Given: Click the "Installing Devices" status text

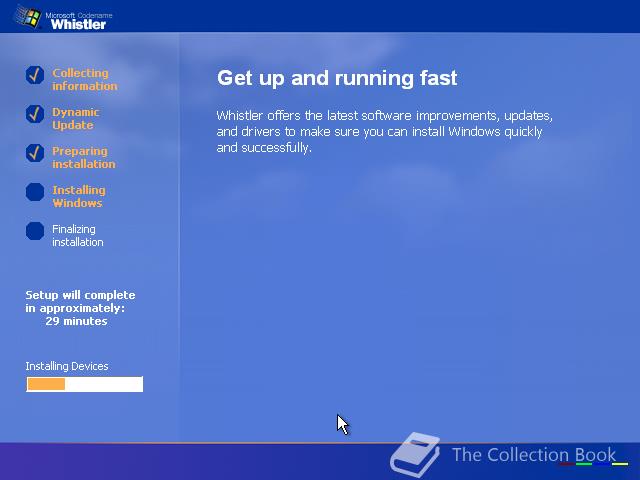Looking at the screenshot, I should coord(67,366).
